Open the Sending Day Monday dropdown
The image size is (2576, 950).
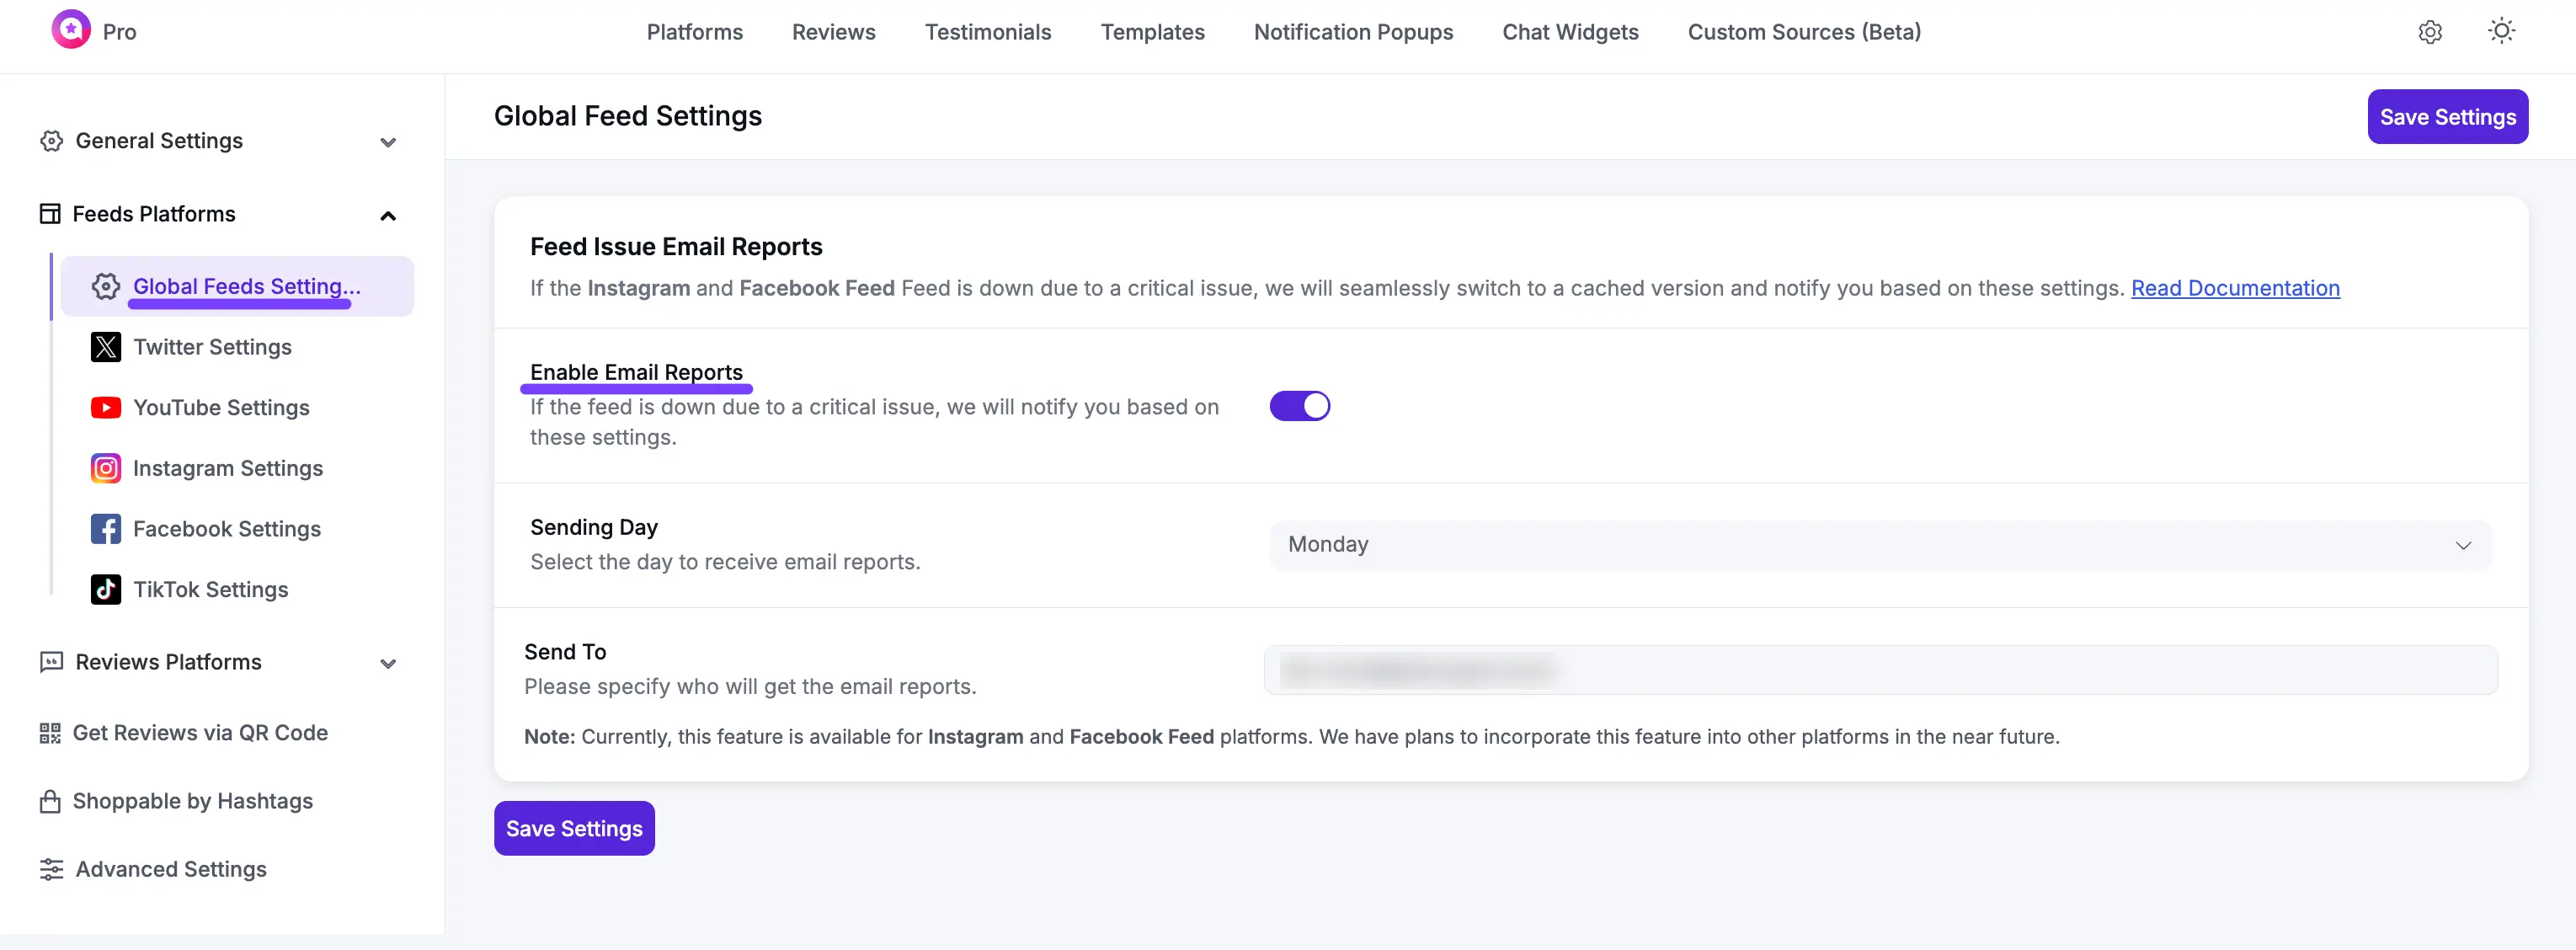pyautogui.click(x=1879, y=545)
